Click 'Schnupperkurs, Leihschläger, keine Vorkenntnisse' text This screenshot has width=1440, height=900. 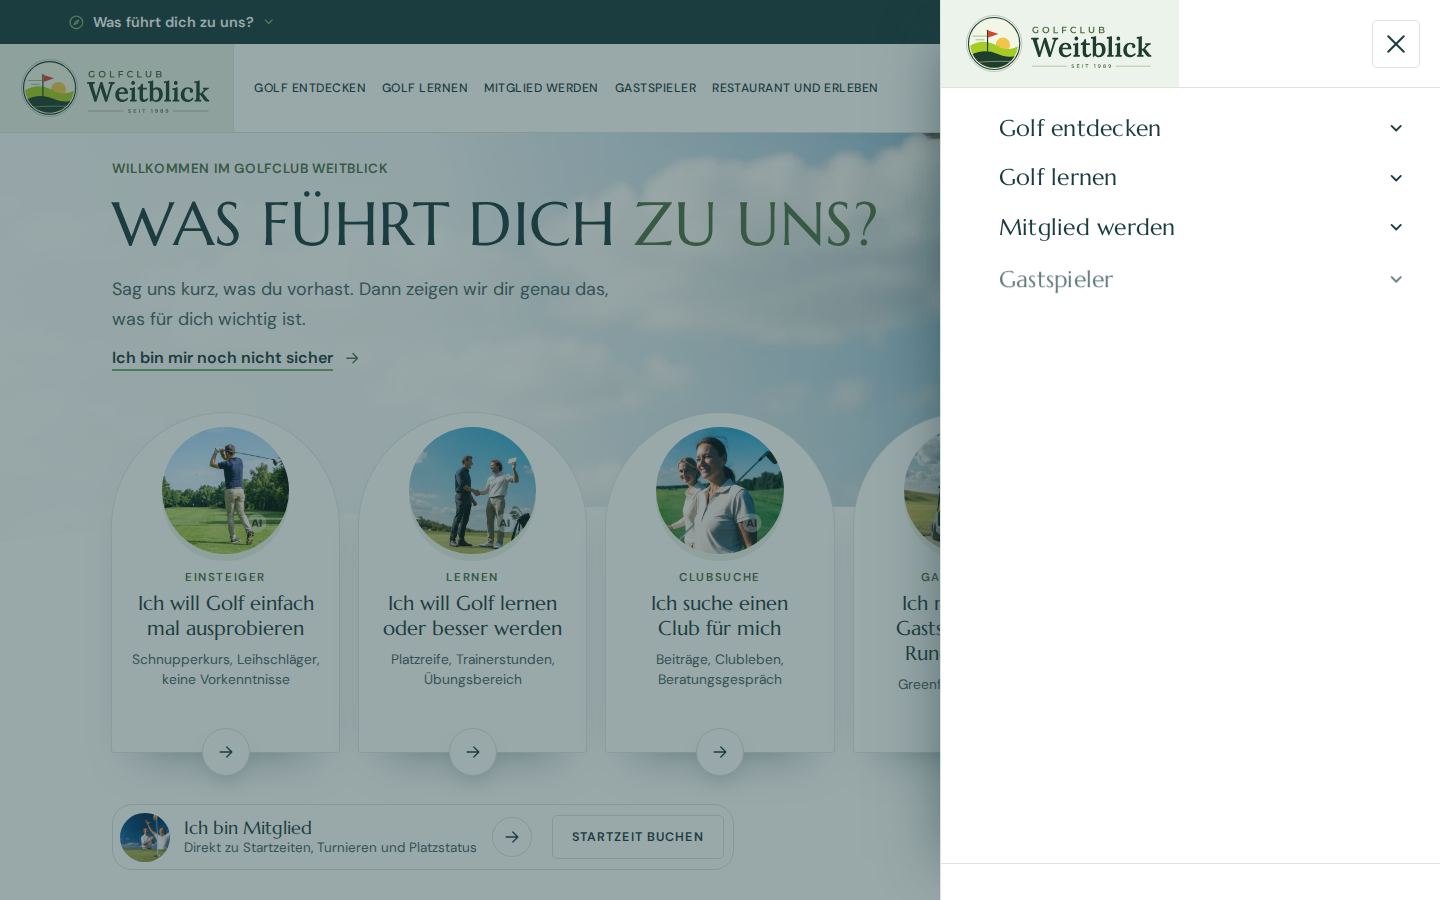click(226, 669)
